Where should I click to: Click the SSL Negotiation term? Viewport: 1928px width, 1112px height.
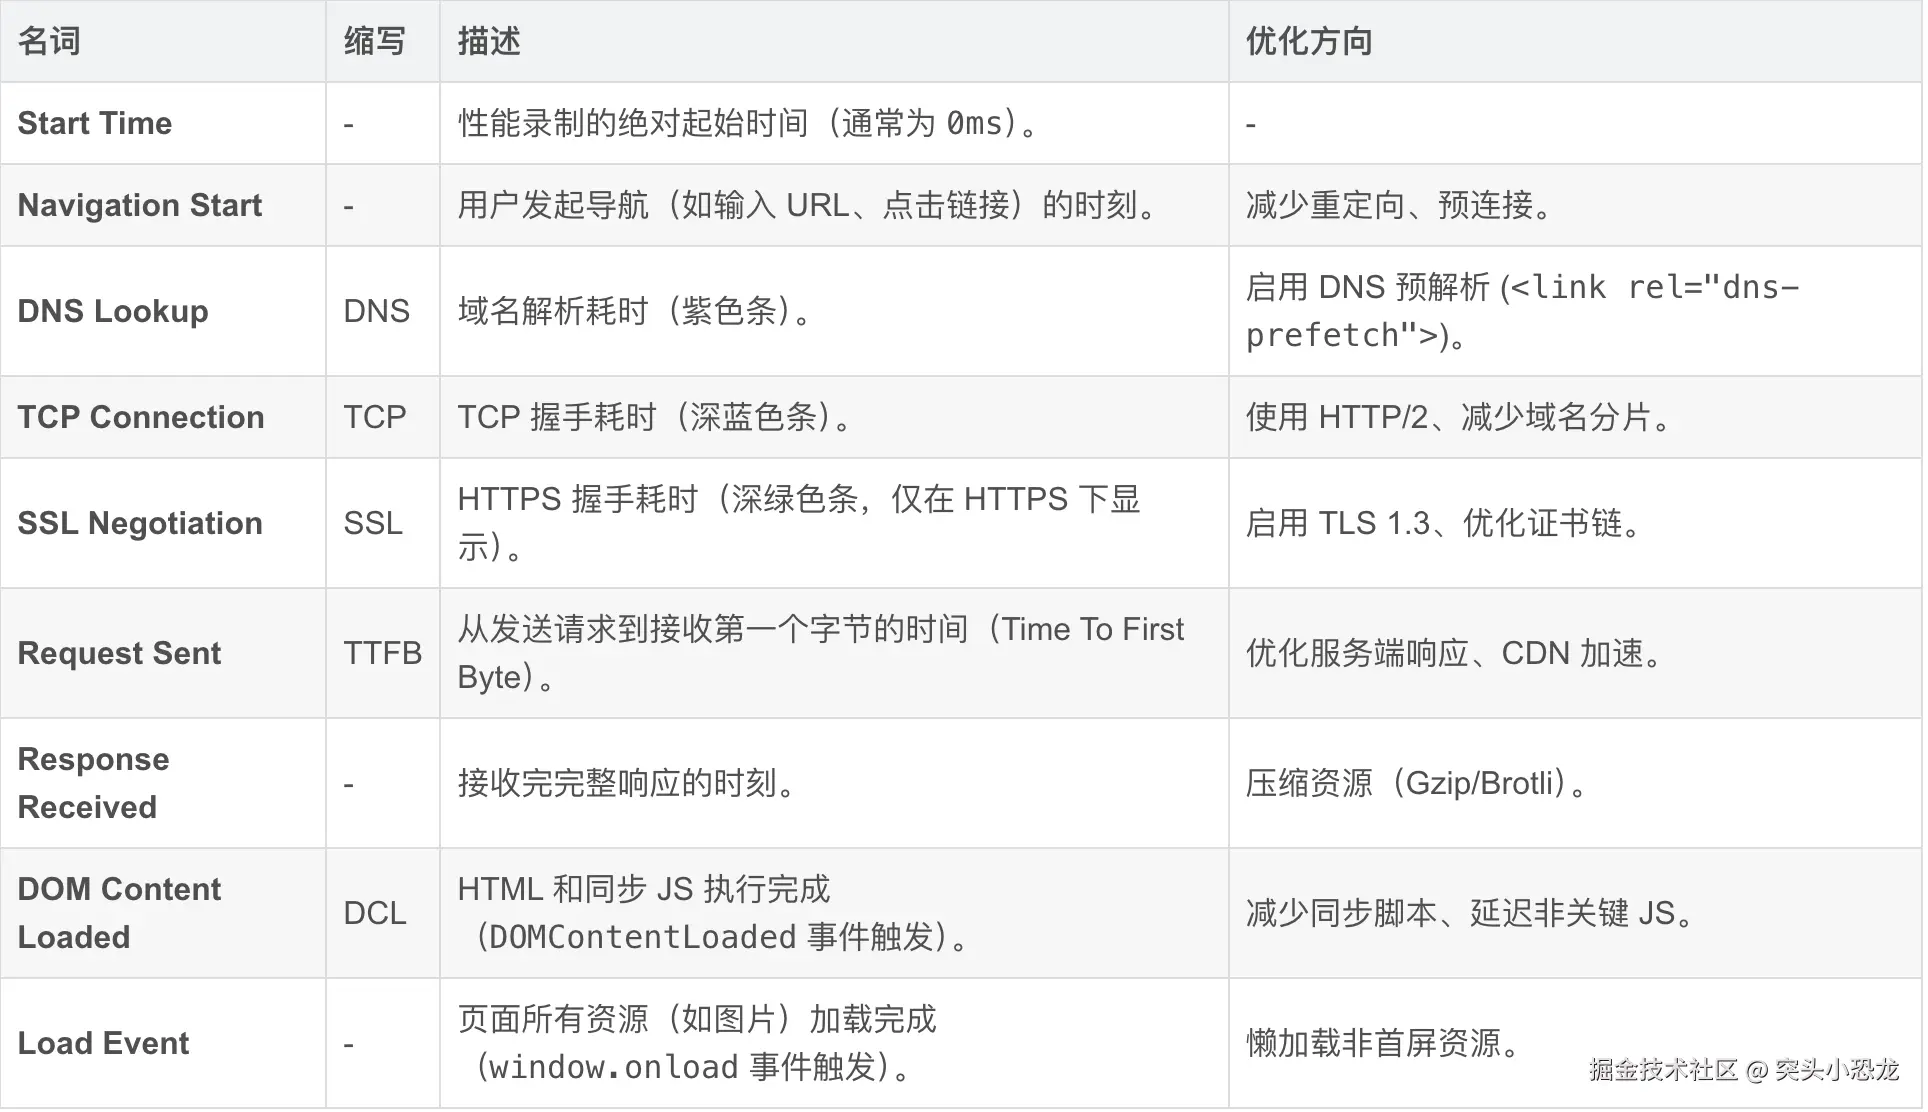140,523
